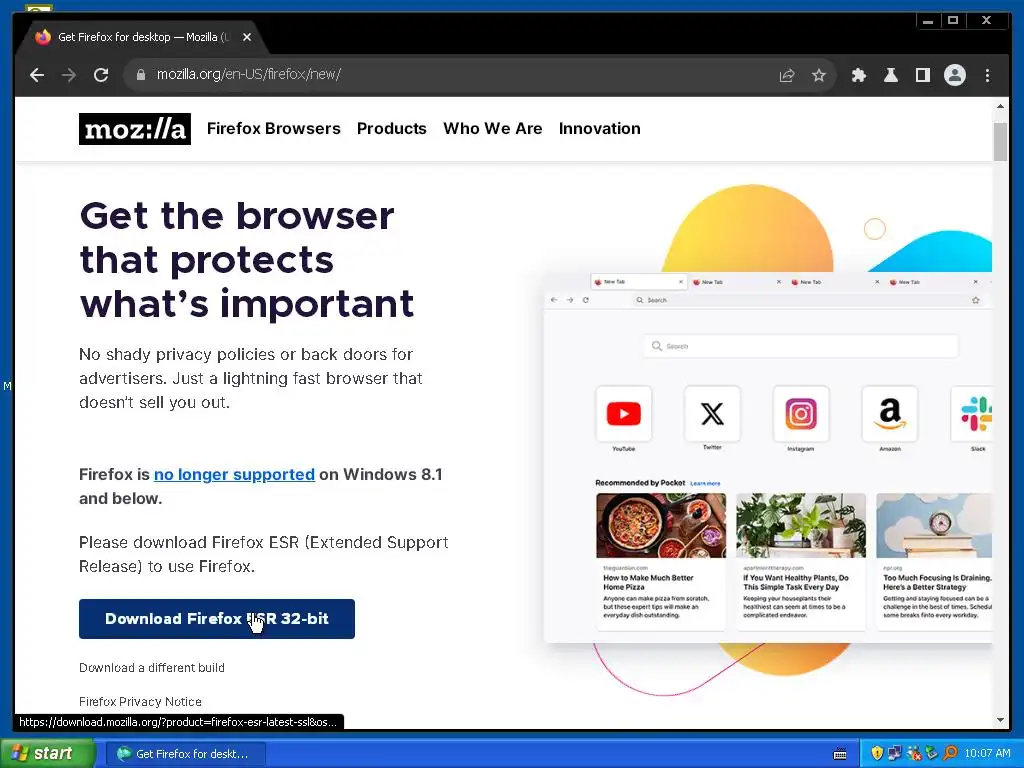Click the Get Firefox taskbar button
Viewport: 1024px width, 768px height.
[x=185, y=754]
